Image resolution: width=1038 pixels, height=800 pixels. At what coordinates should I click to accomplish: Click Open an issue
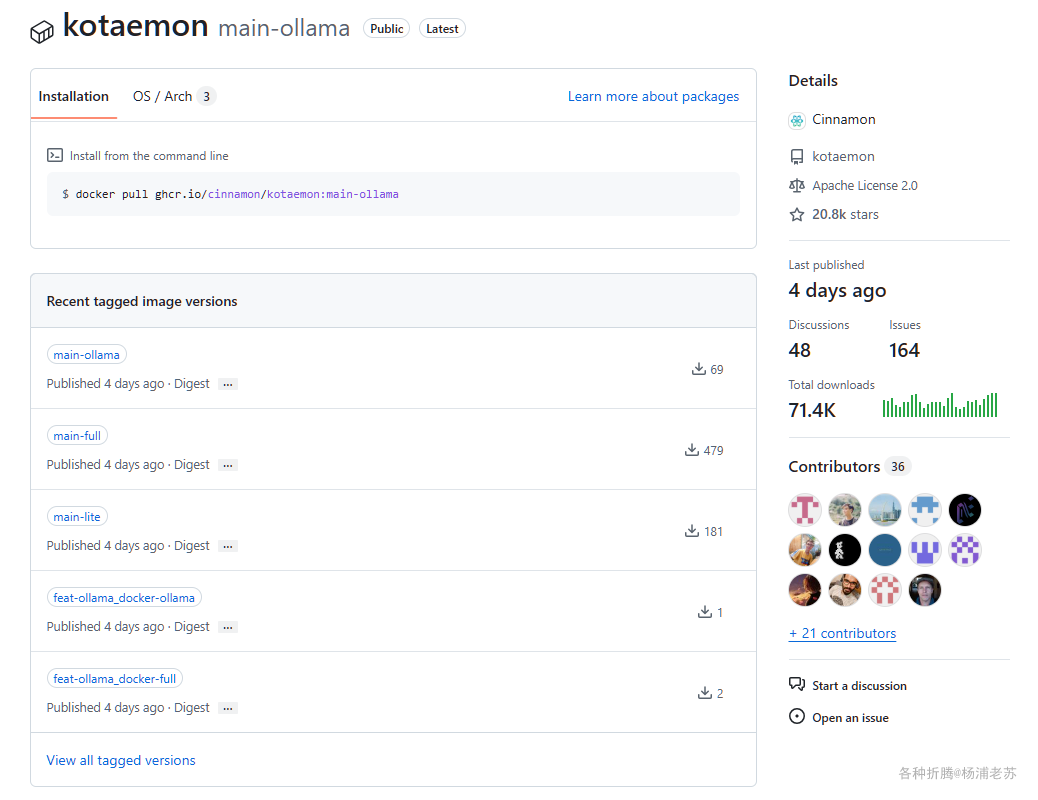point(850,718)
